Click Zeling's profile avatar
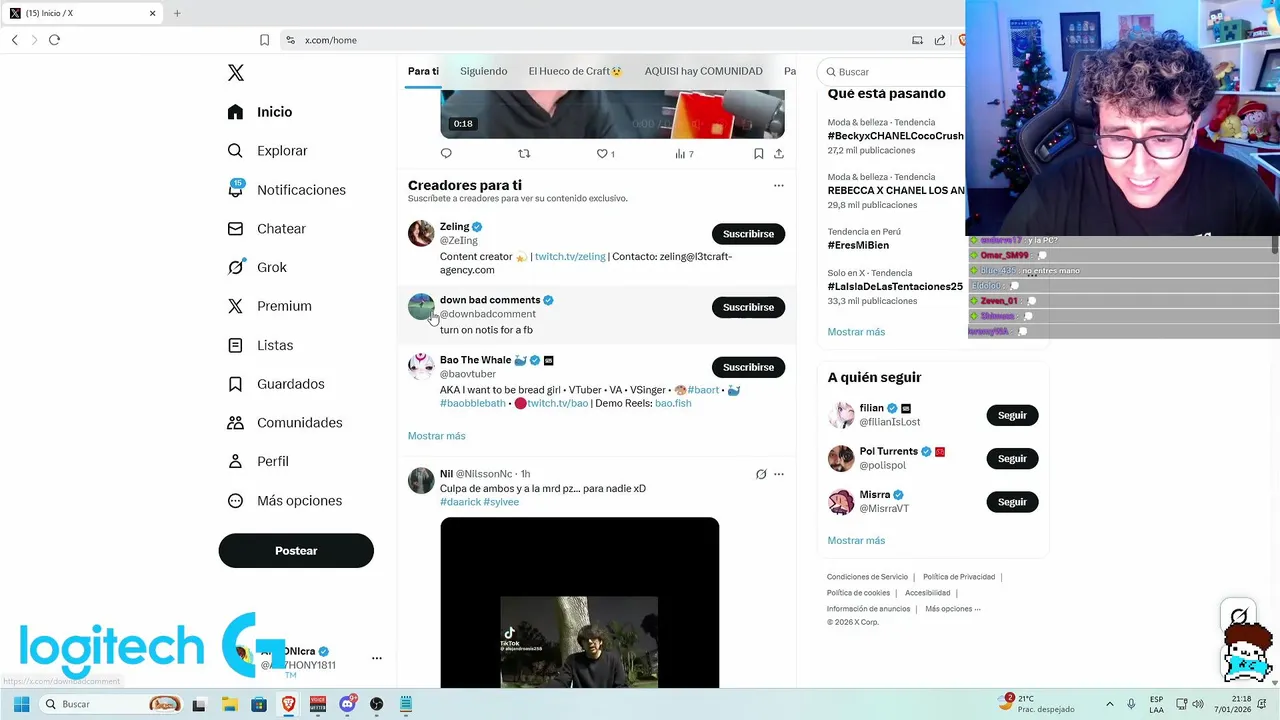The height and width of the screenshot is (720, 1280). coord(421,233)
